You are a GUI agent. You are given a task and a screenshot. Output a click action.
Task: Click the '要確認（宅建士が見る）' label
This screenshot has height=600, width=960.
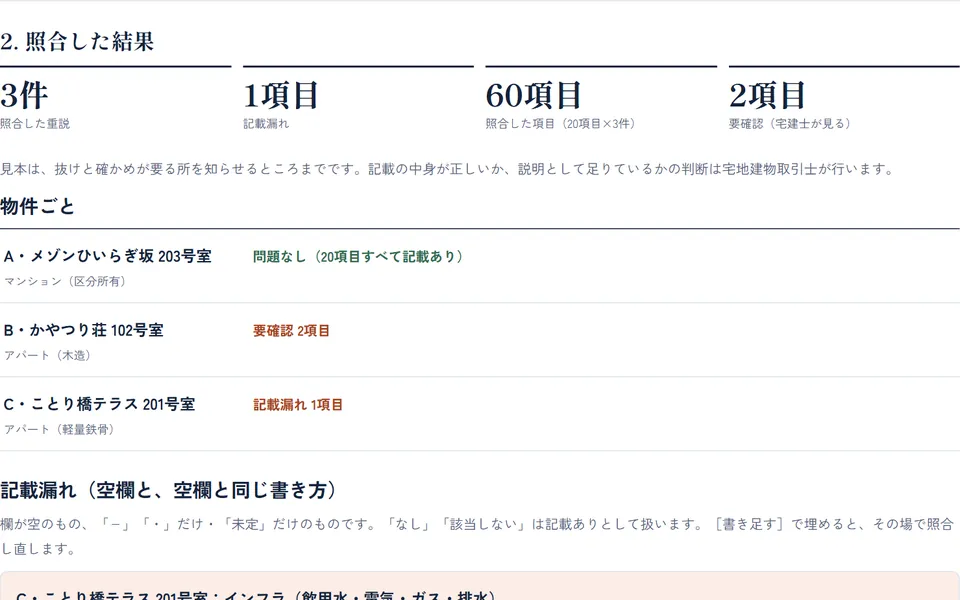(792, 124)
